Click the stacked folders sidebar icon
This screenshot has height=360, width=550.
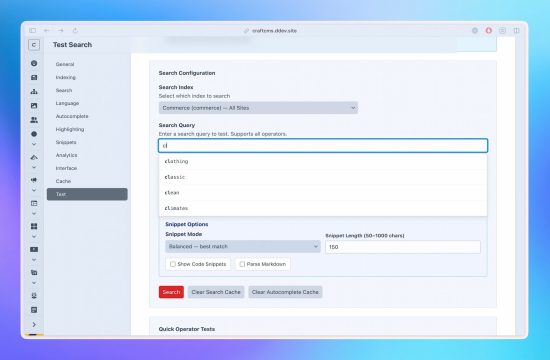click(34, 273)
